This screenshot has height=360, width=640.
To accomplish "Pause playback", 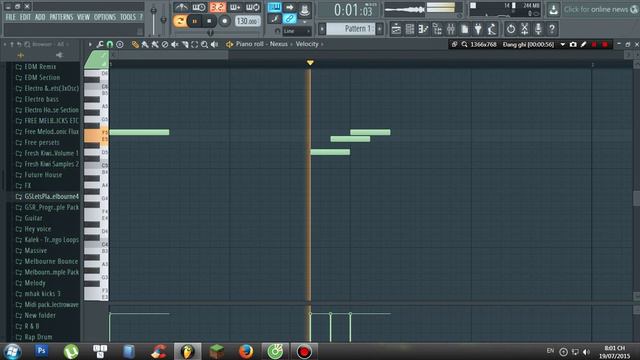I will [x=195, y=21].
